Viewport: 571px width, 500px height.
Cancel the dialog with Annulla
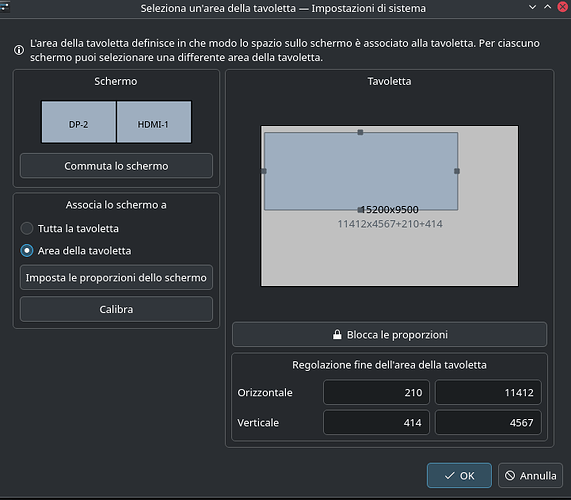coord(530,475)
